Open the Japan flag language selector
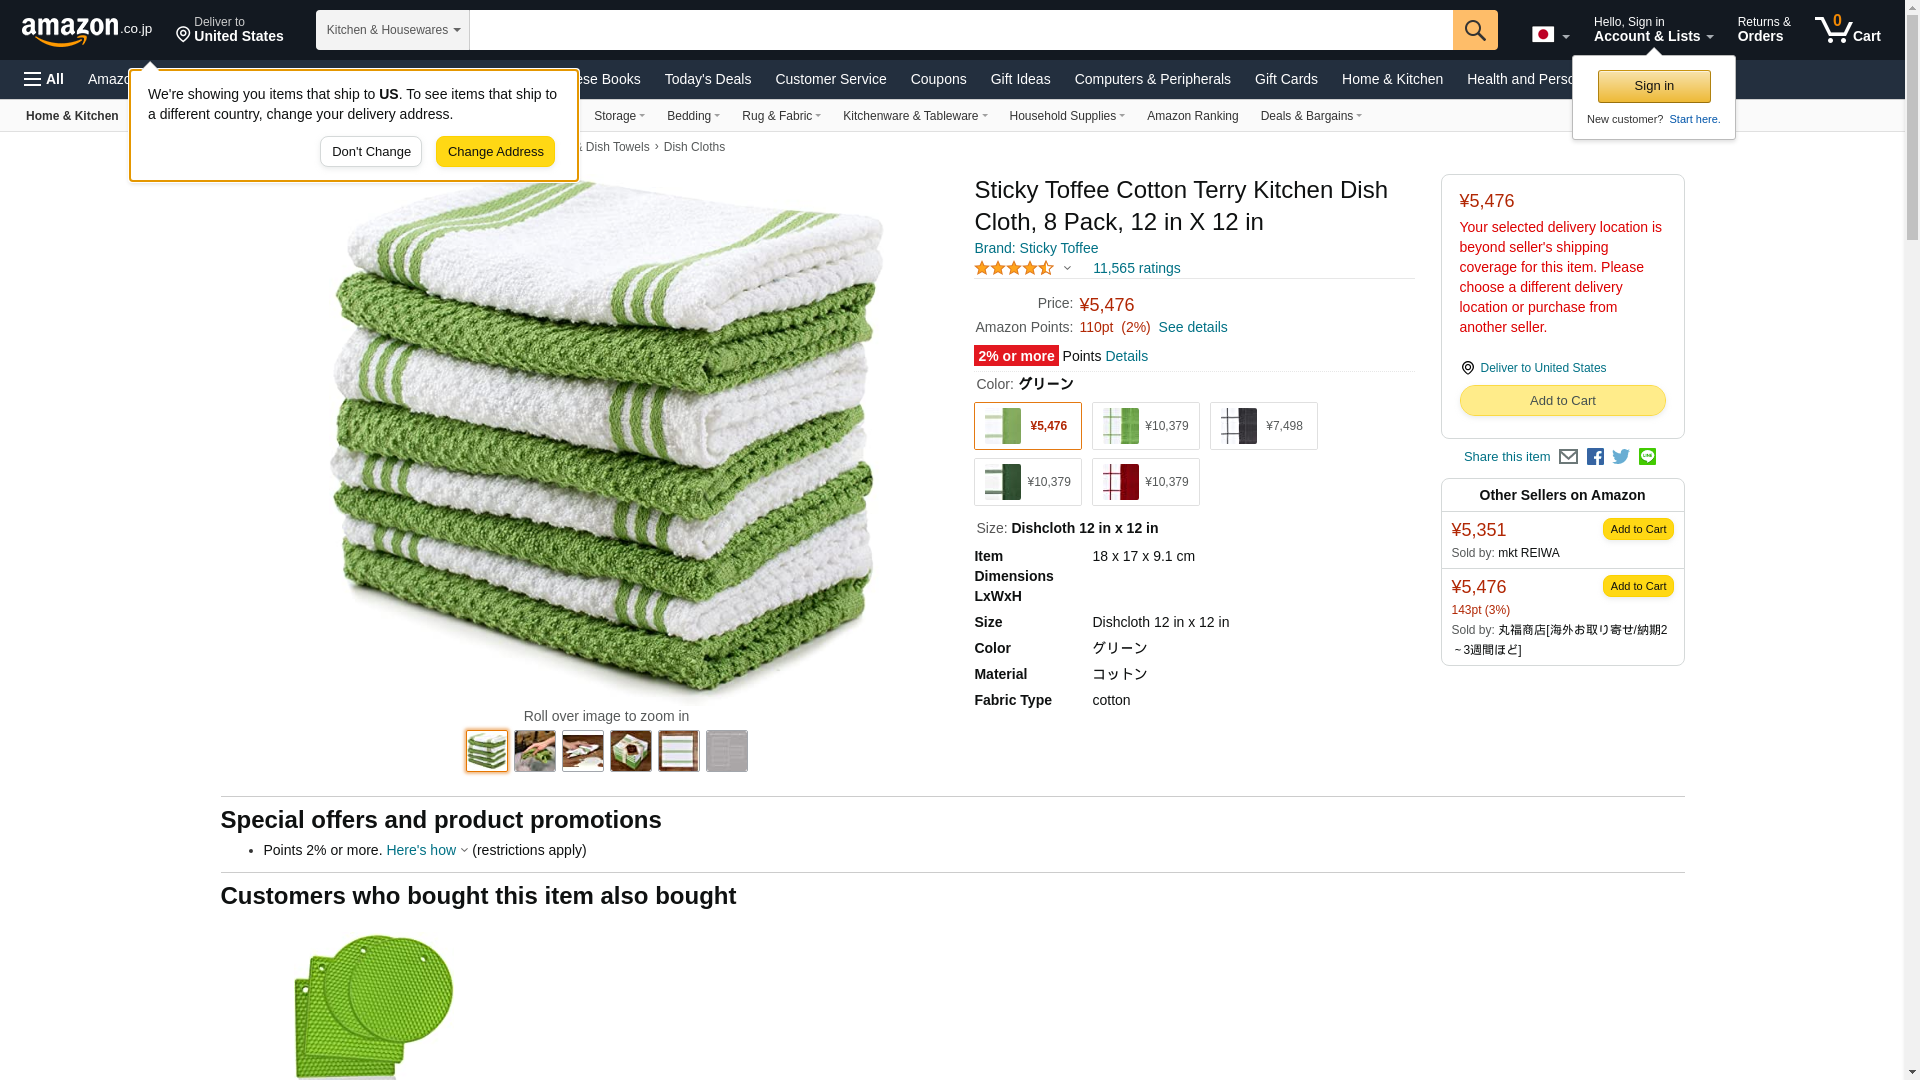Image resolution: width=1920 pixels, height=1080 pixels. point(1550,35)
